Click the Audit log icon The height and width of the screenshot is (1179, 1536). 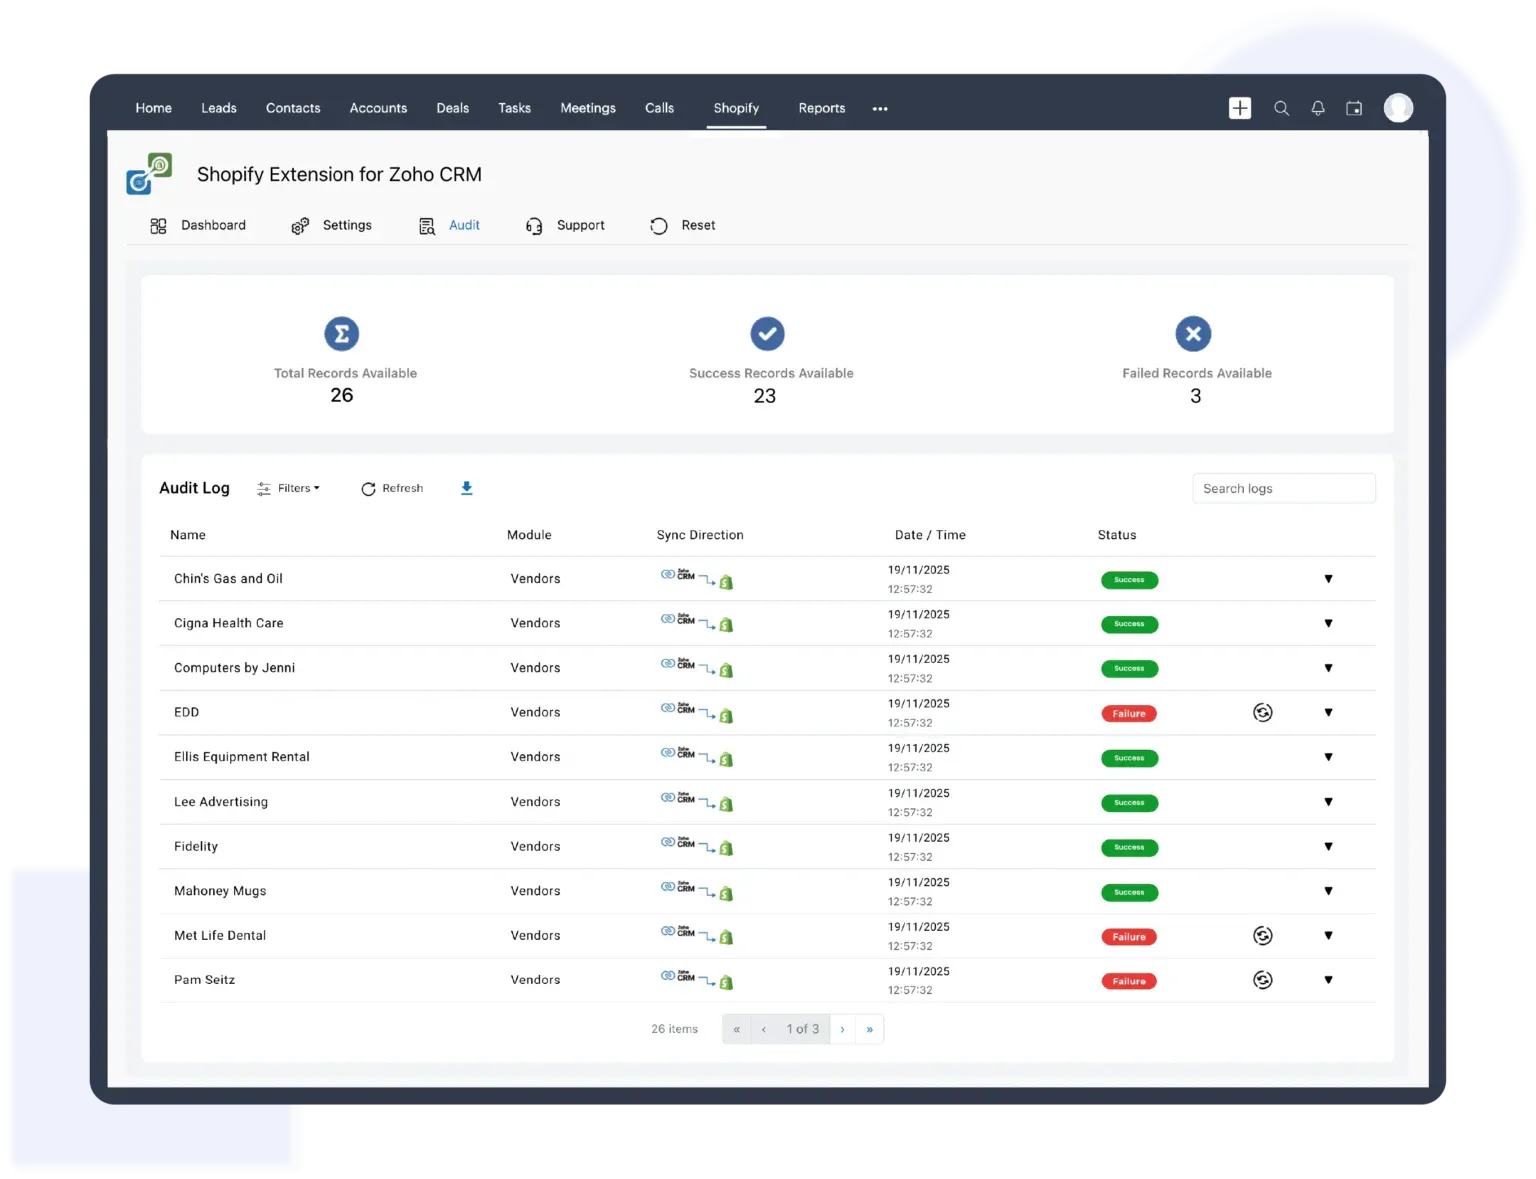427,226
